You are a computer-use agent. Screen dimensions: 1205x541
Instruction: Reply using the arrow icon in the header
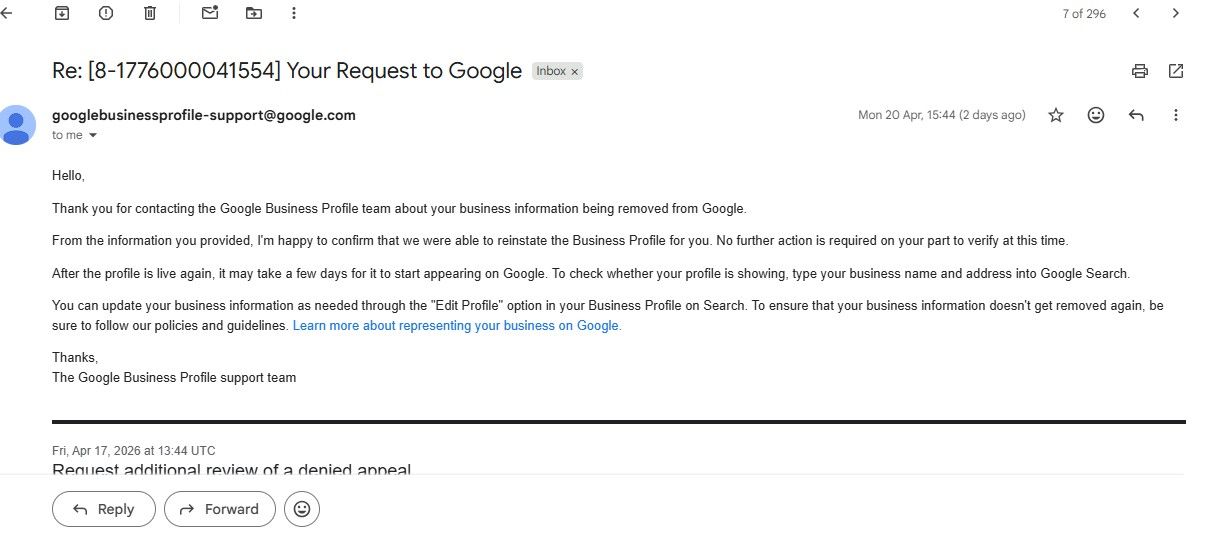(1136, 115)
